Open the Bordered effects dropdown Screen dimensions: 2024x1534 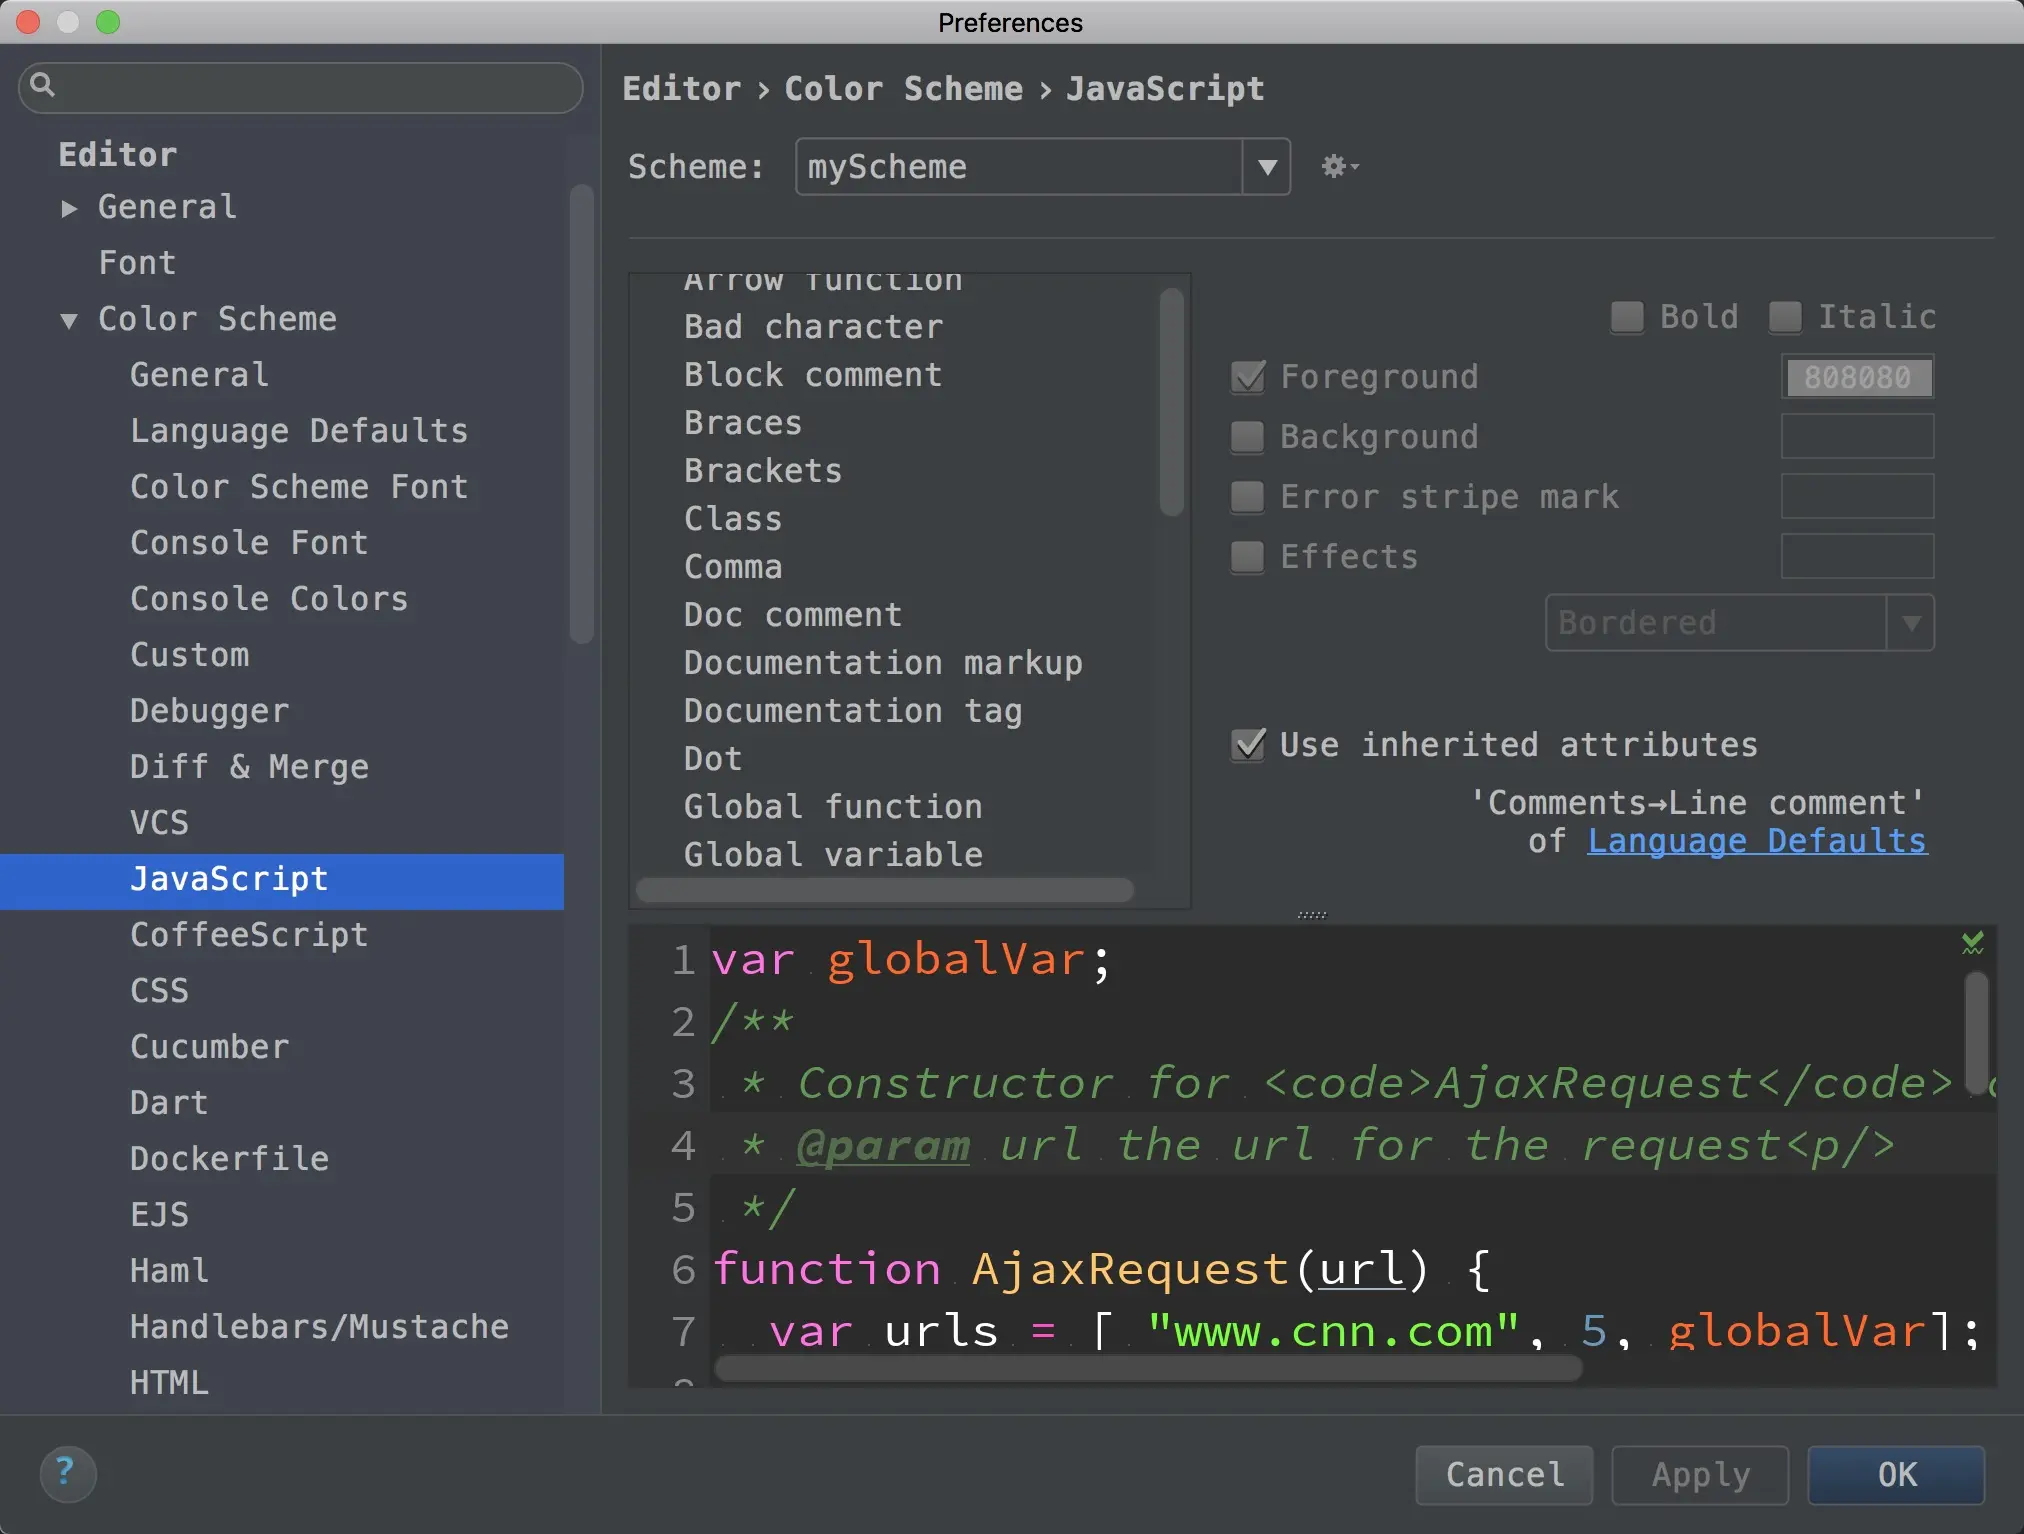[1739, 623]
